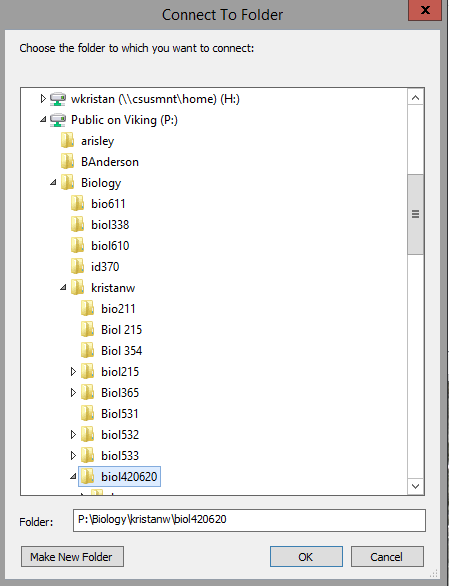The height and width of the screenshot is (586, 449).
Task: Expand the wkristan H: drive node
Action: tap(43, 99)
